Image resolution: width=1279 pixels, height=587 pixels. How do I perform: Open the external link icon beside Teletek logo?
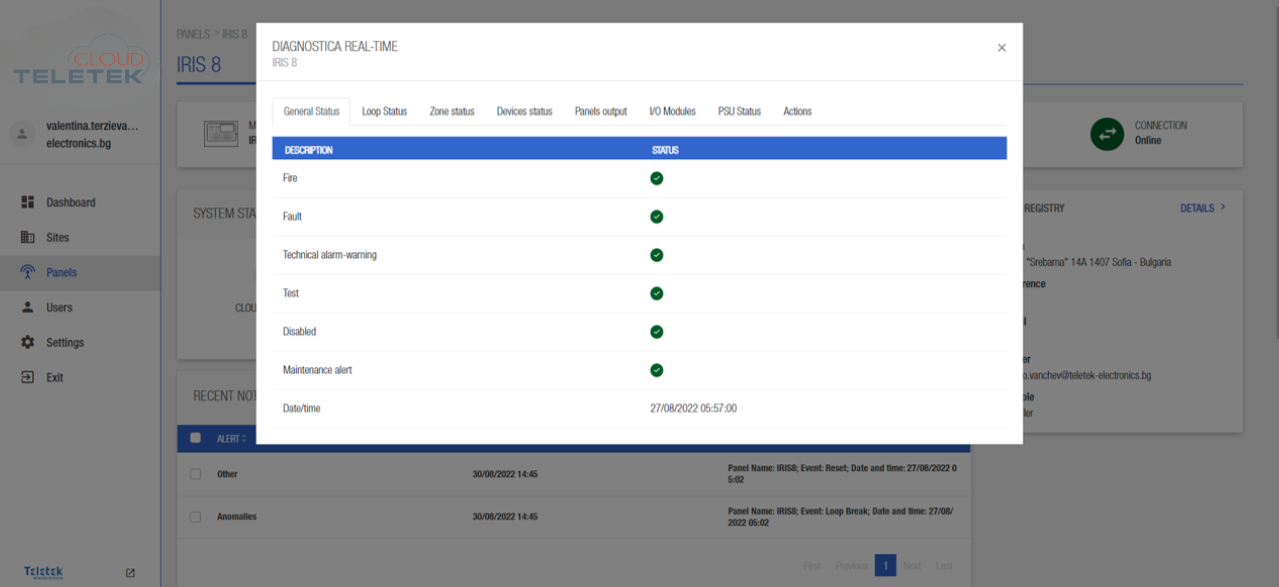coord(130,573)
